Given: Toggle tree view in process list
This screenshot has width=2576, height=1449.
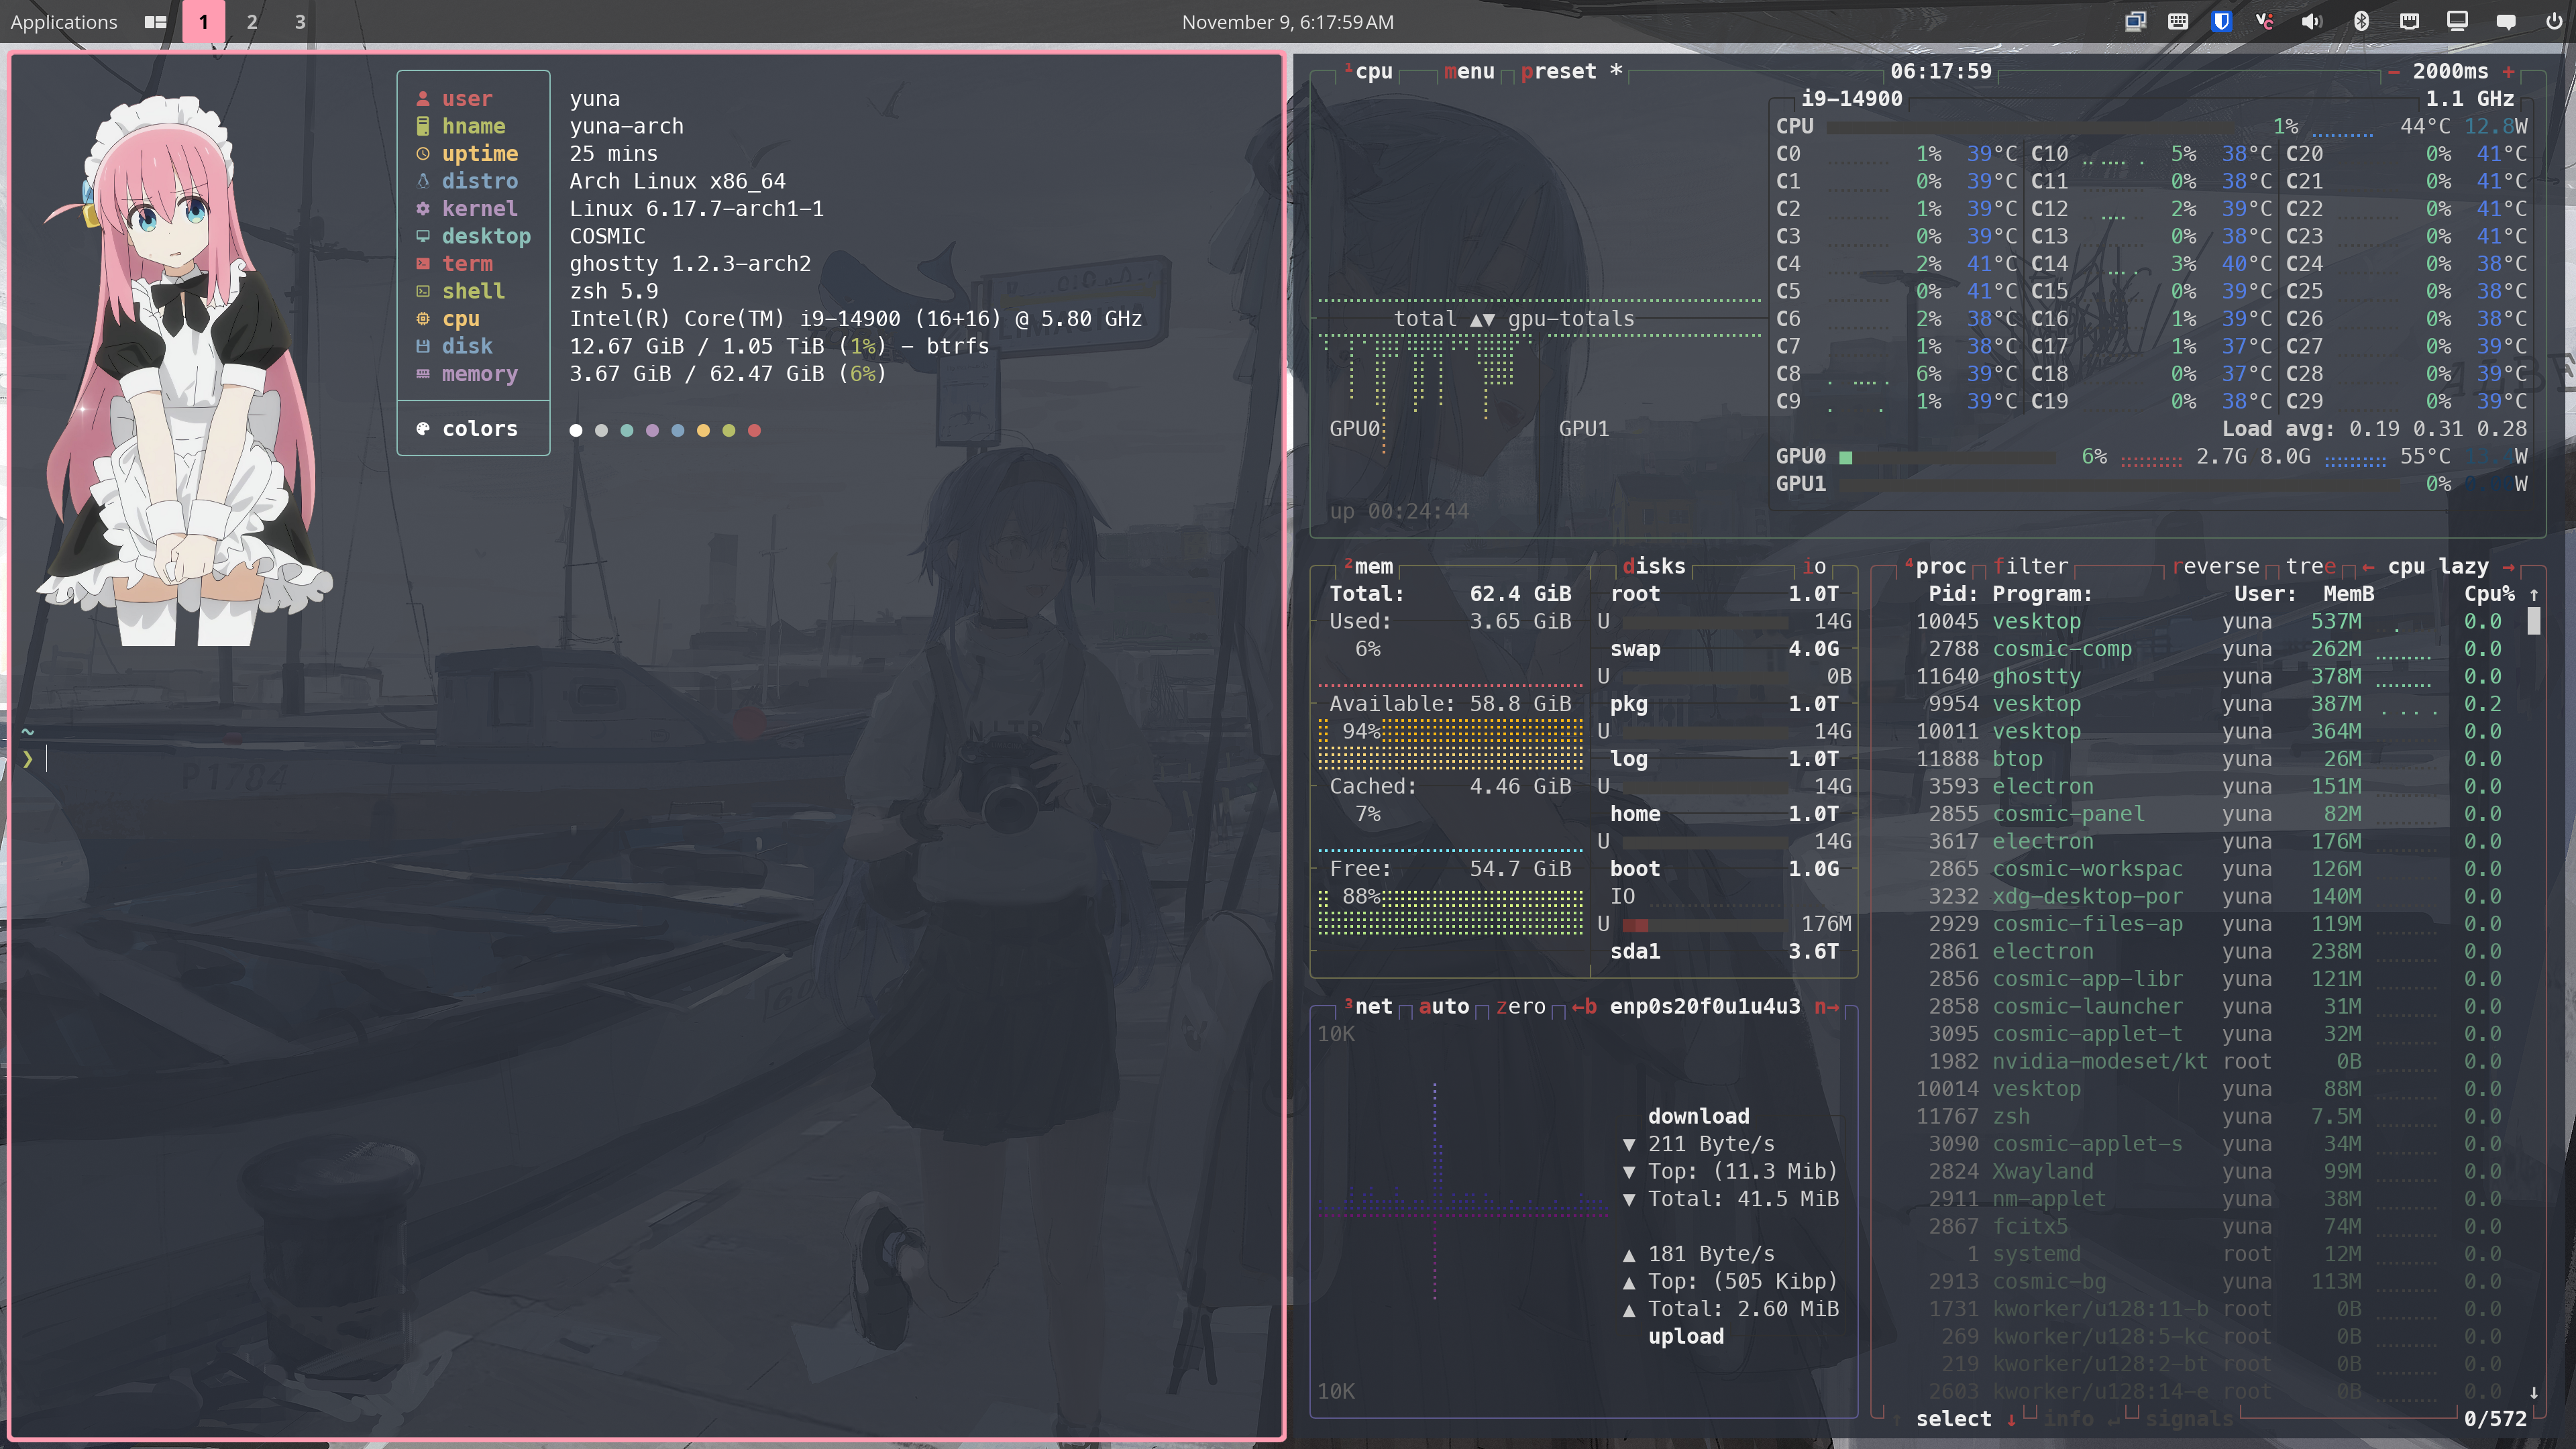Looking at the screenshot, I should 2310,566.
